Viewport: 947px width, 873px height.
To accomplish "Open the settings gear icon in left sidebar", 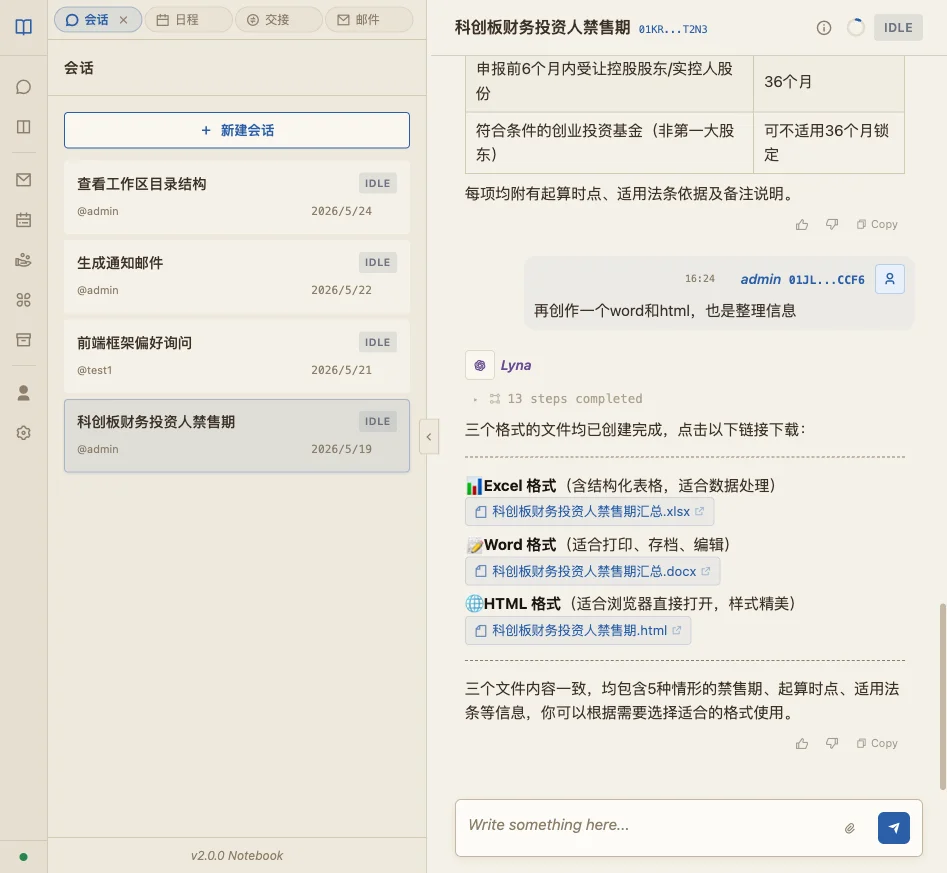I will tap(24, 433).
